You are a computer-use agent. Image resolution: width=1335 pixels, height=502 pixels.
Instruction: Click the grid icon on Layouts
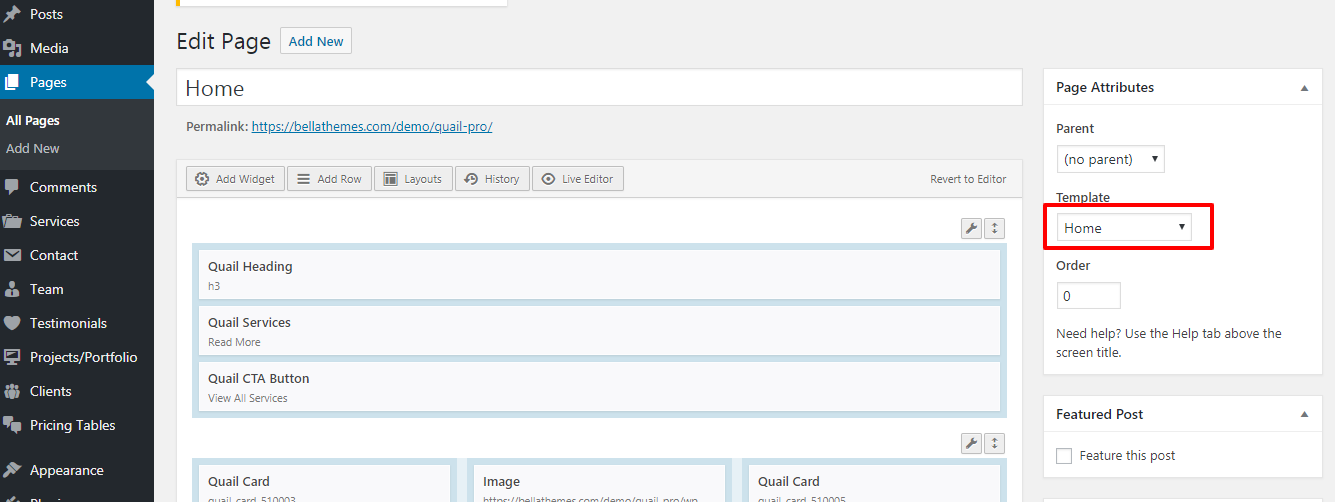point(390,179)
